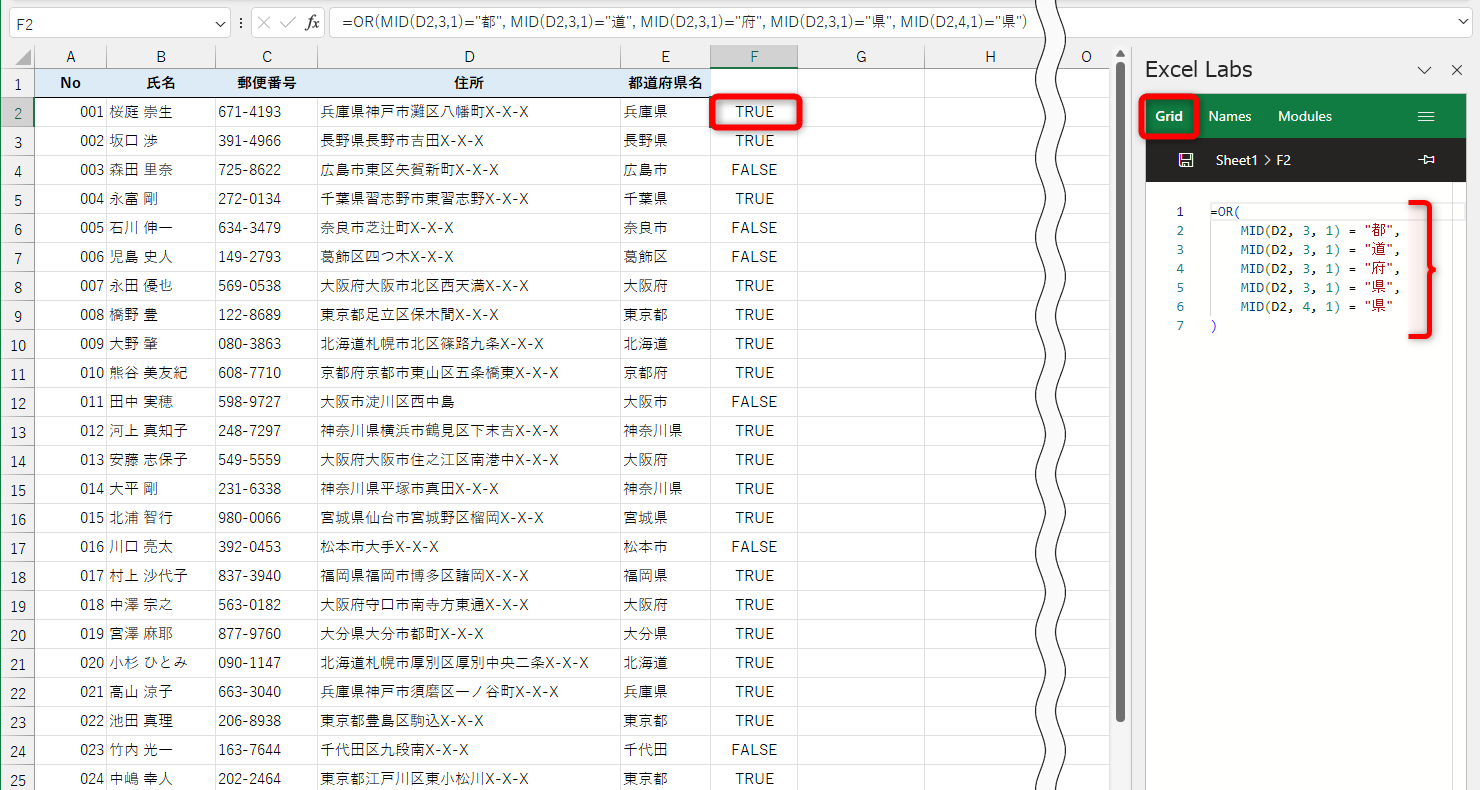Image resolution: width=1480 pixels, height=790 pixels.
Task: Open the Insert Function (fx) dialog
Action: (313, 22)
